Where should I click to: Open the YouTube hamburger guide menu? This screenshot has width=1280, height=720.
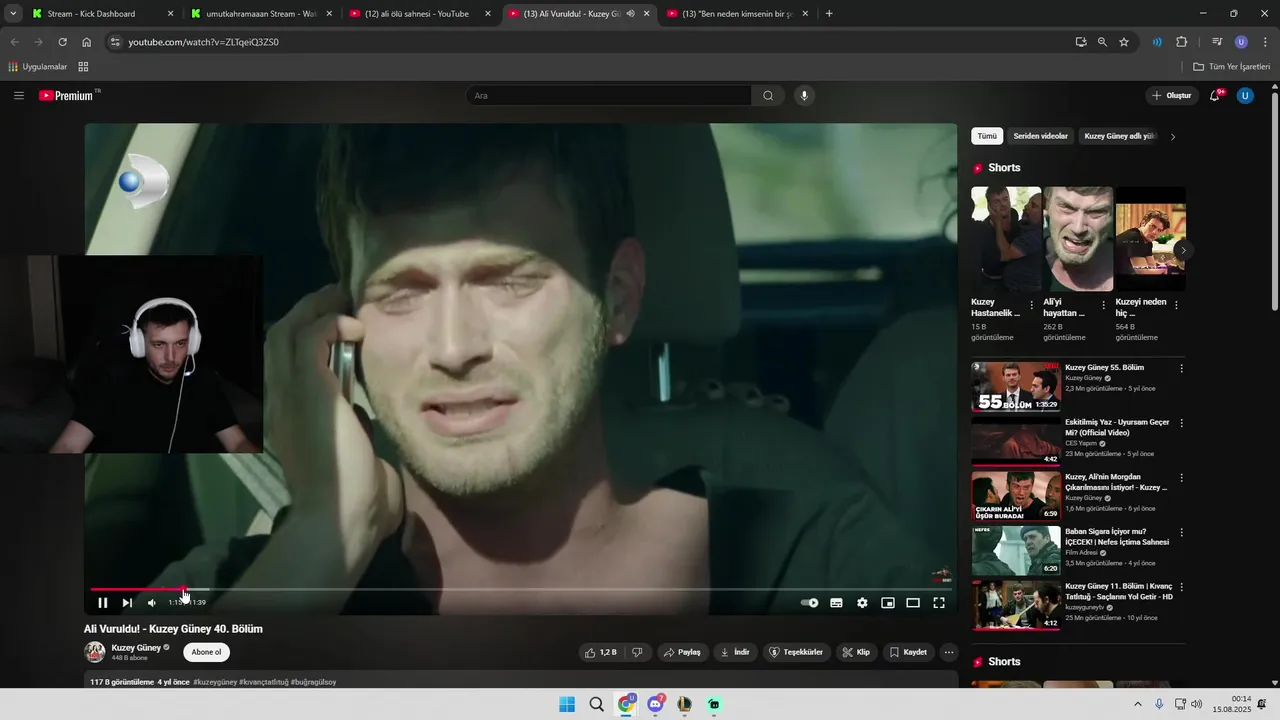[x=19, y=96]
